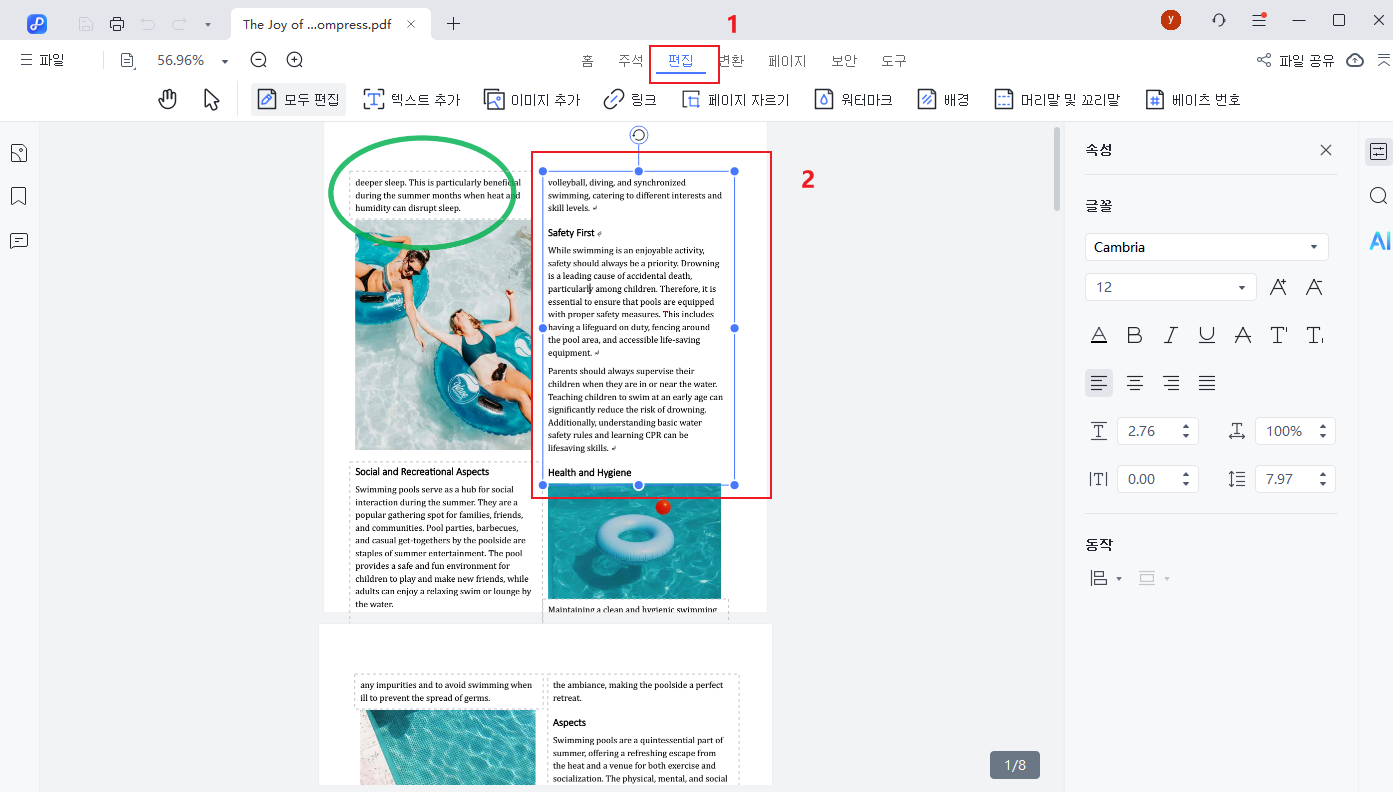Open the Cambria font family dropdown
The image size is (1393, 792).
pyautogui.click(x=1314, y=246)
